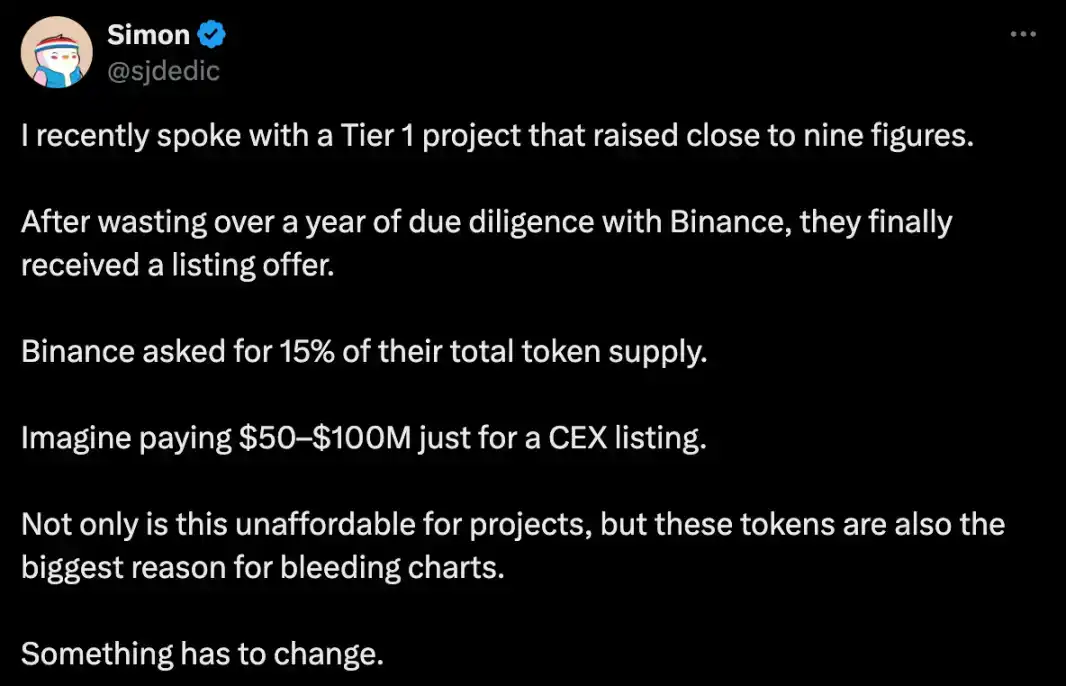Click the 'received a listing offer' line
1066x686 pixels.
175,268
